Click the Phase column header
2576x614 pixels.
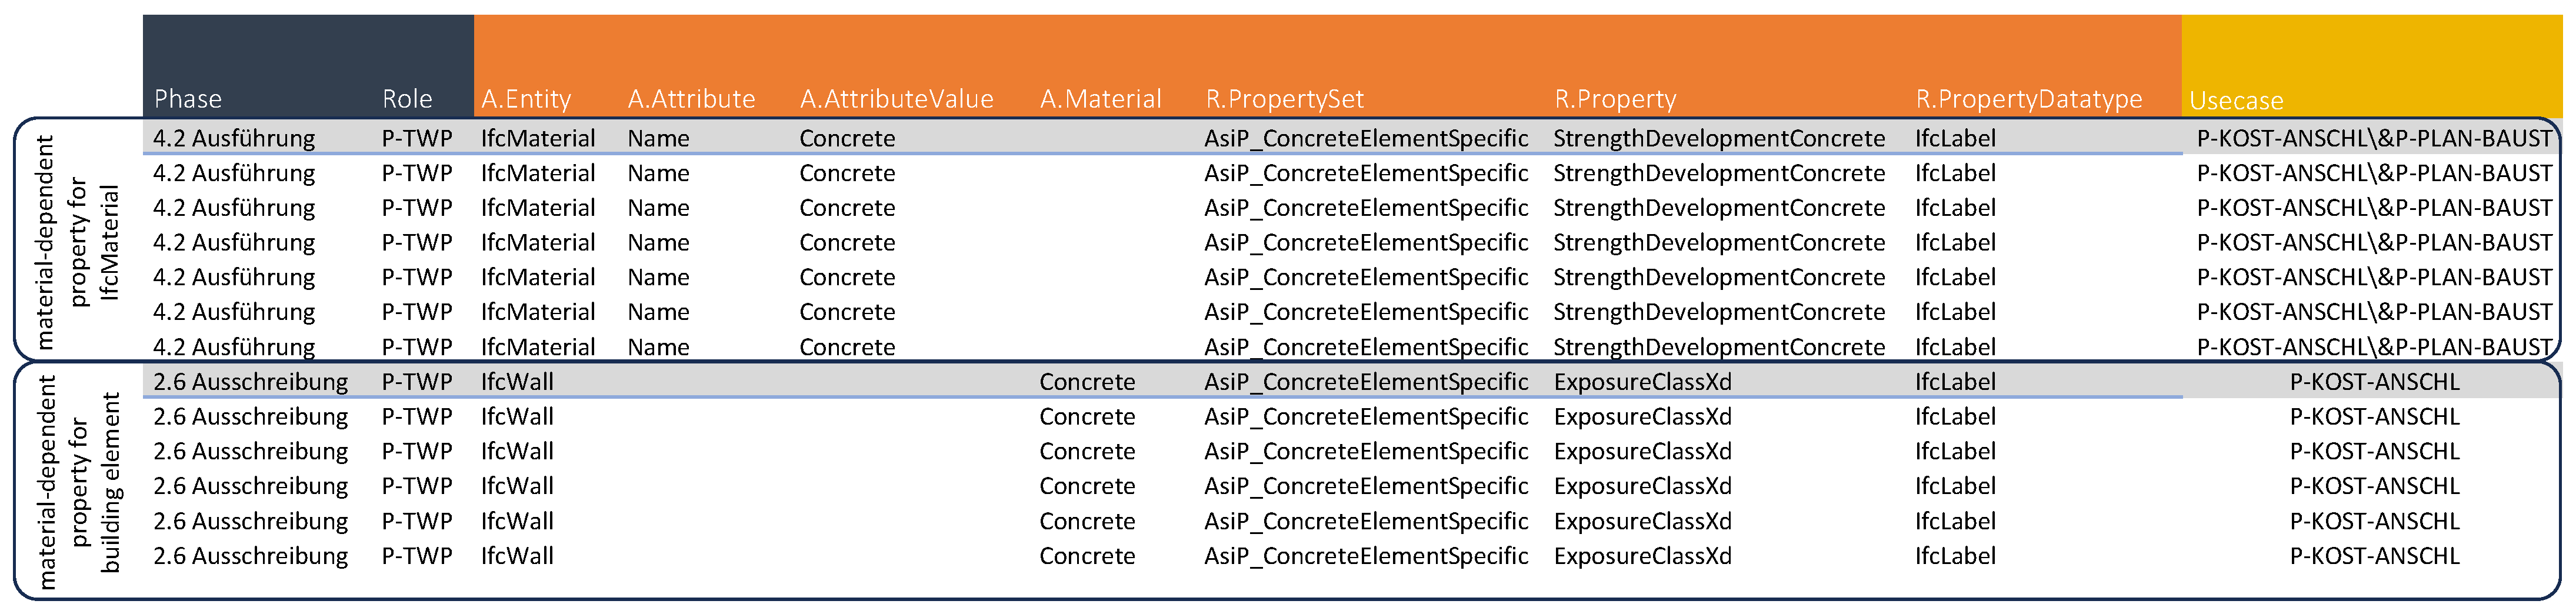(188, 99)
